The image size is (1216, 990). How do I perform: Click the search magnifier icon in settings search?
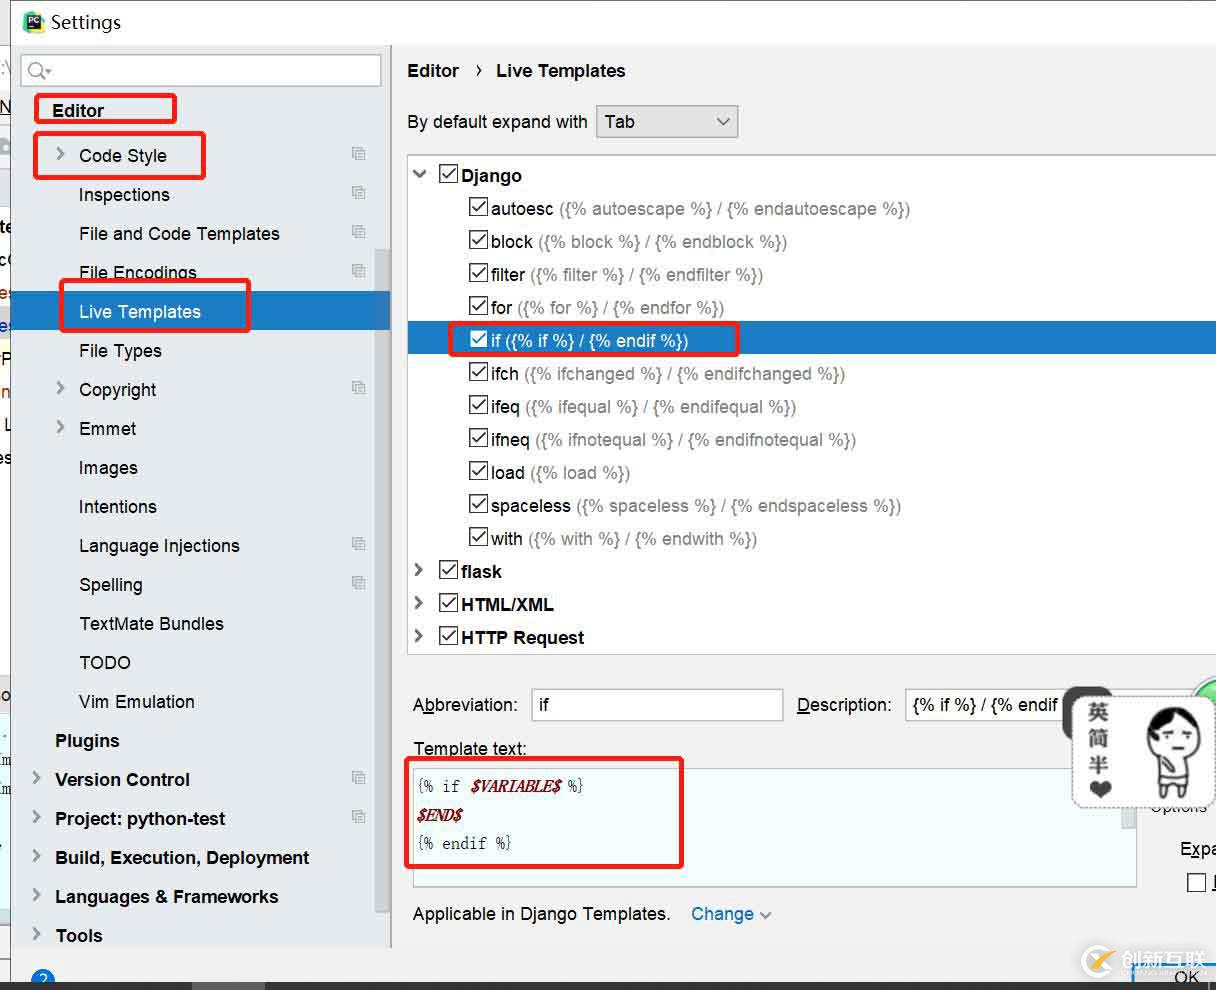[x=39, y=70]
